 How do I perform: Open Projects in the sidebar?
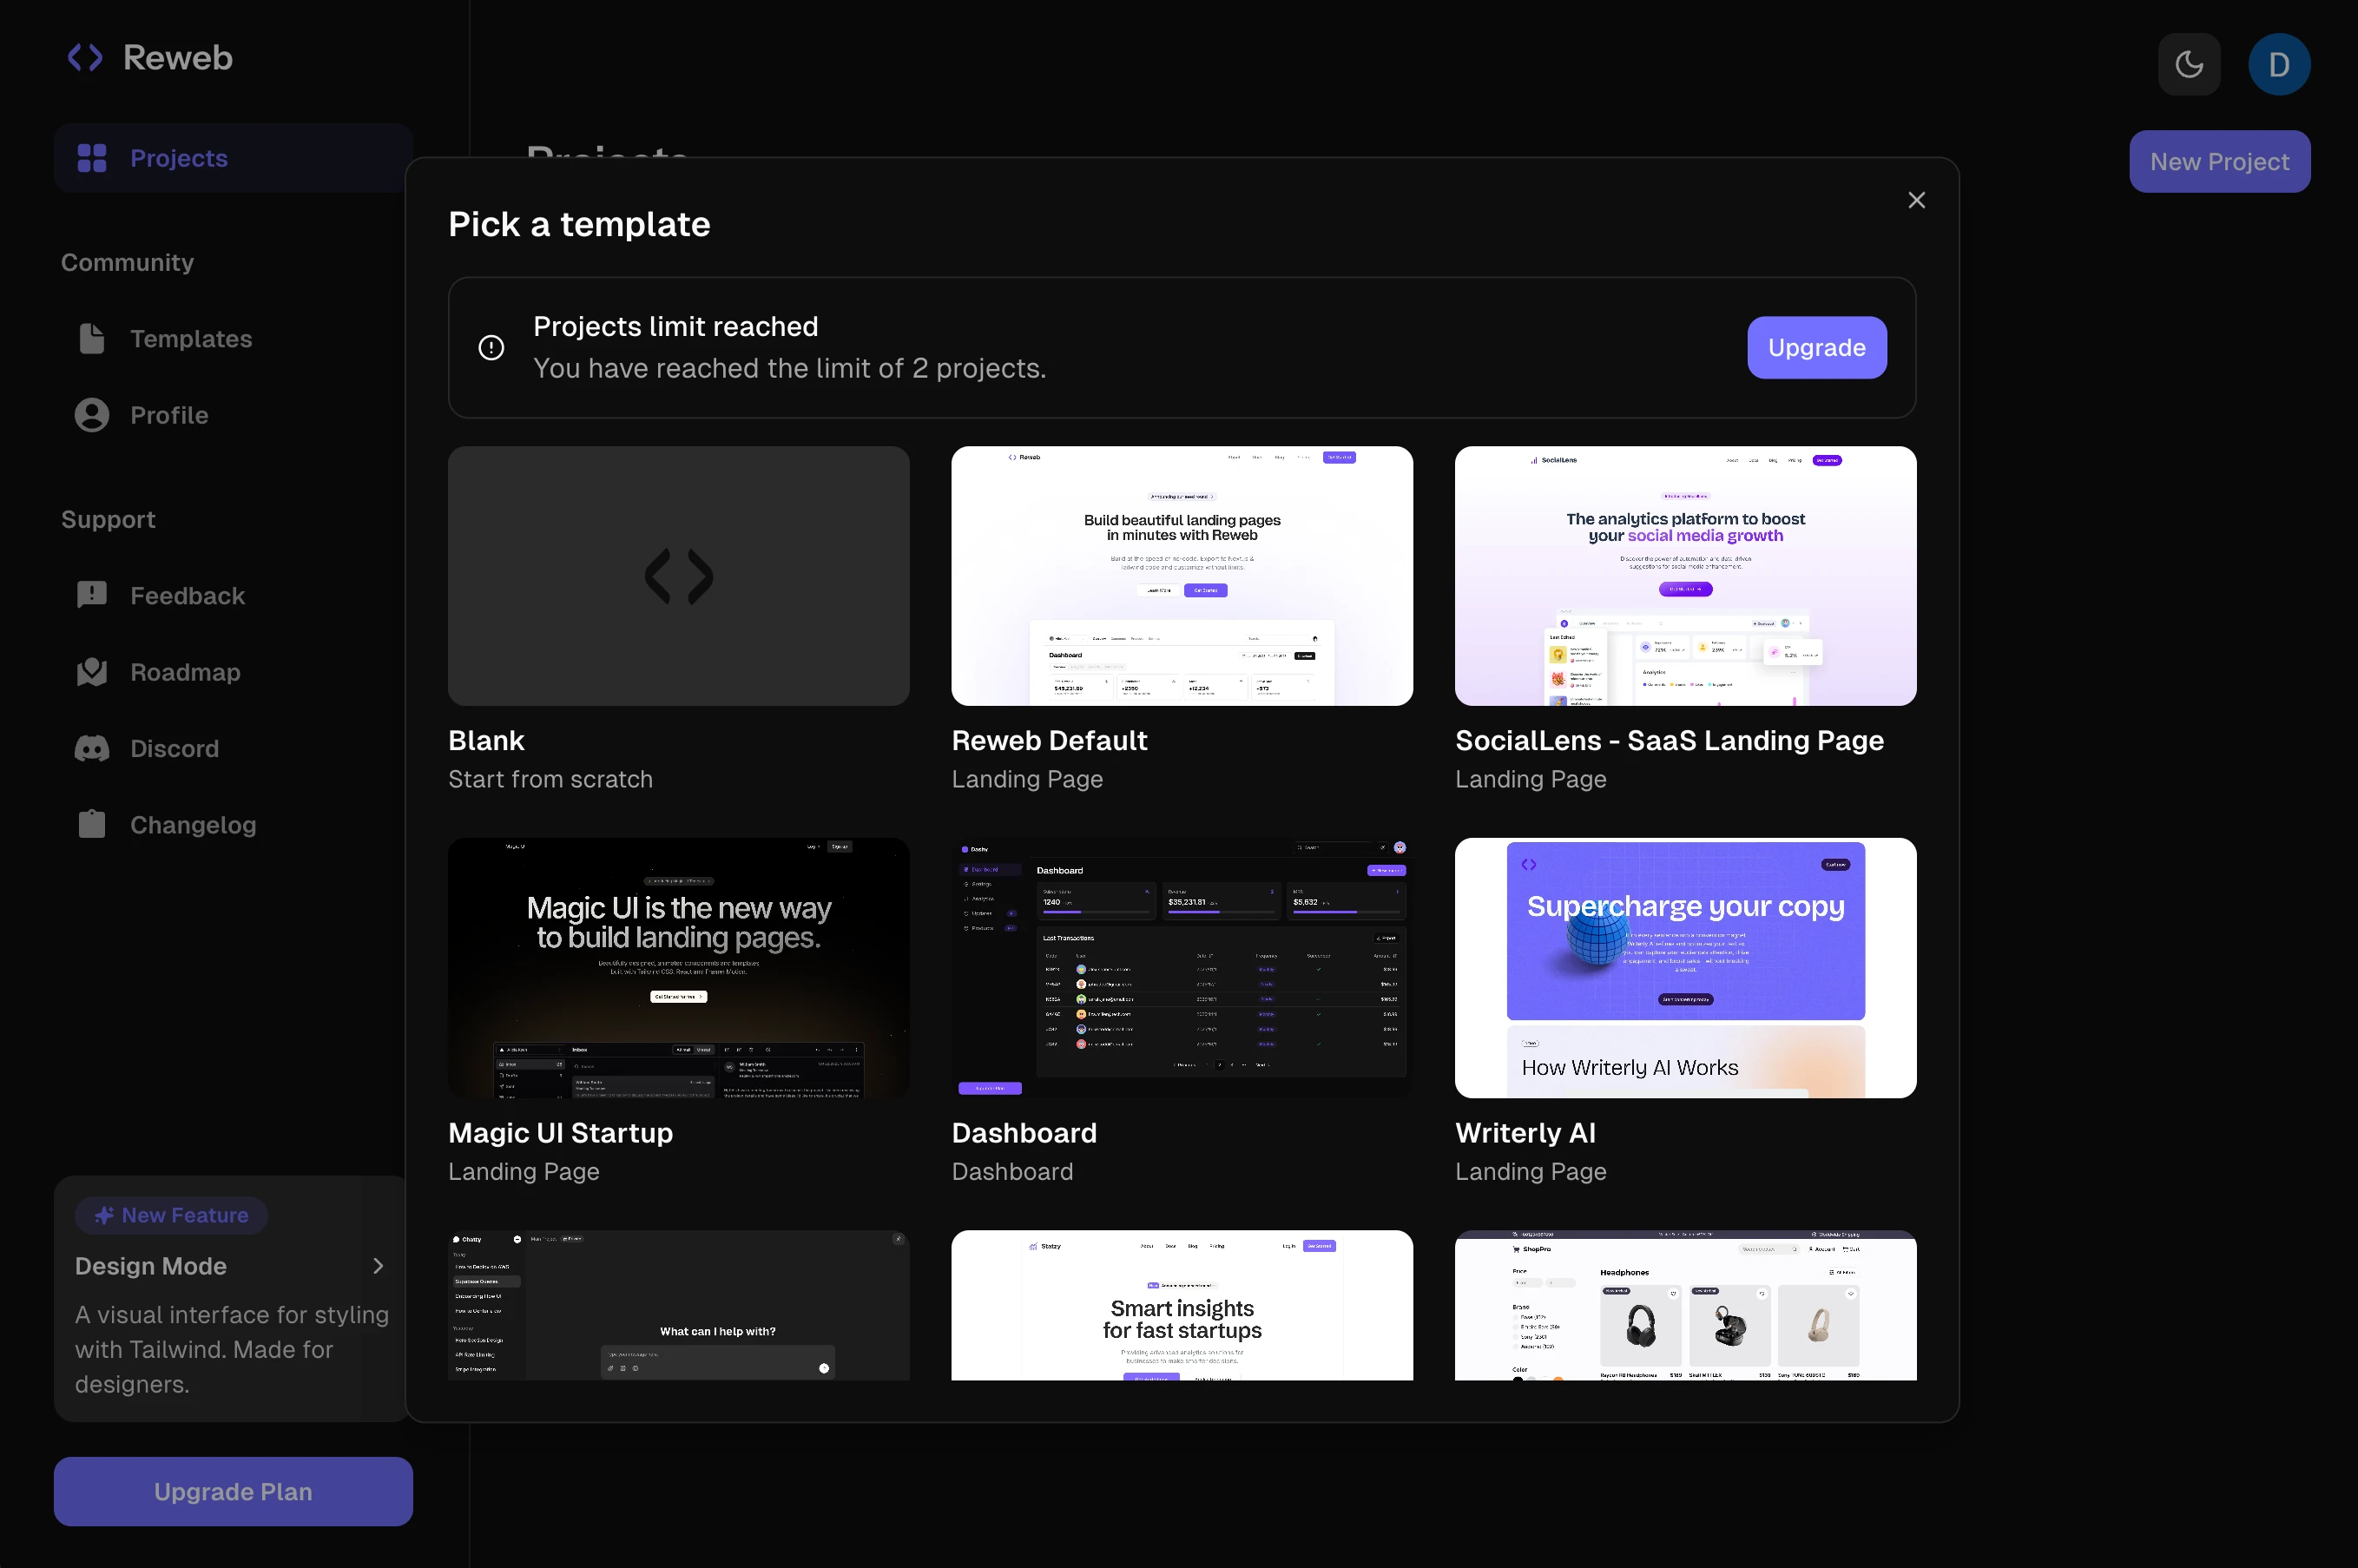[x=232, y=158]
